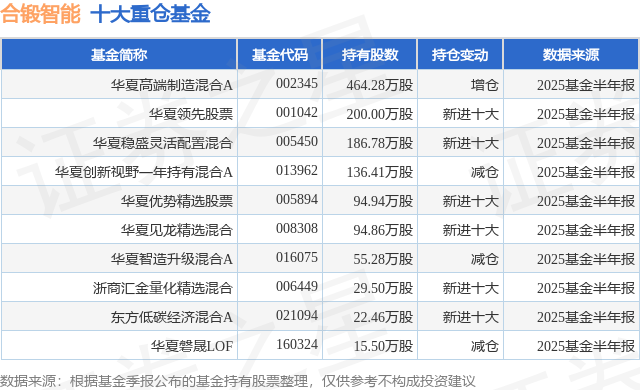Open the 华夏高端制造混合A fund name
This screenshot has width=640, height=390.
[x=171, y=85]
